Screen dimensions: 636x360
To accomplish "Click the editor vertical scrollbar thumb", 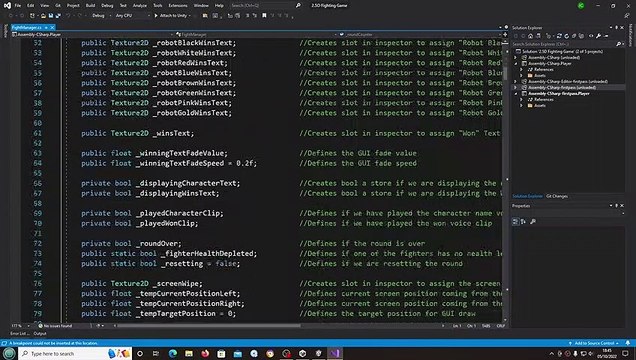I will 505,73.
